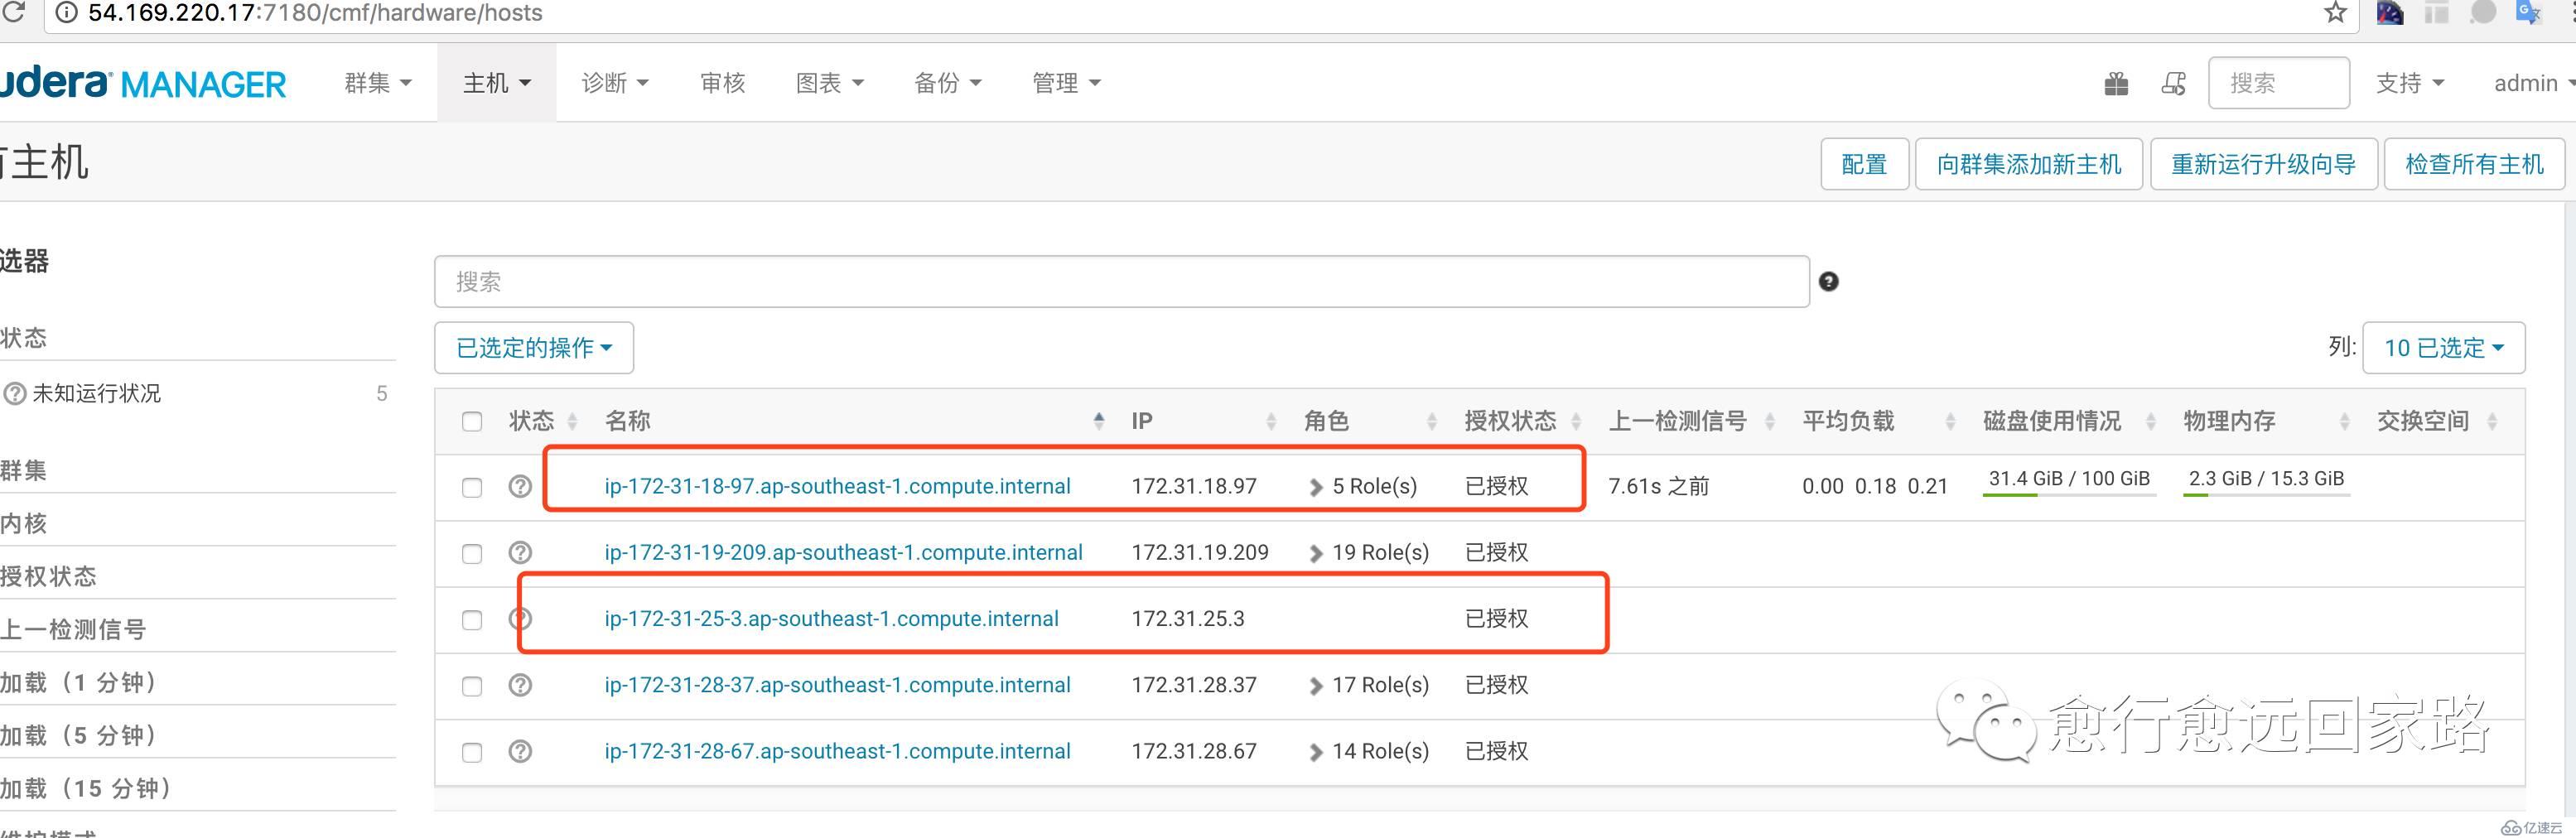Click the browser address bar URL

coord(315,13)
